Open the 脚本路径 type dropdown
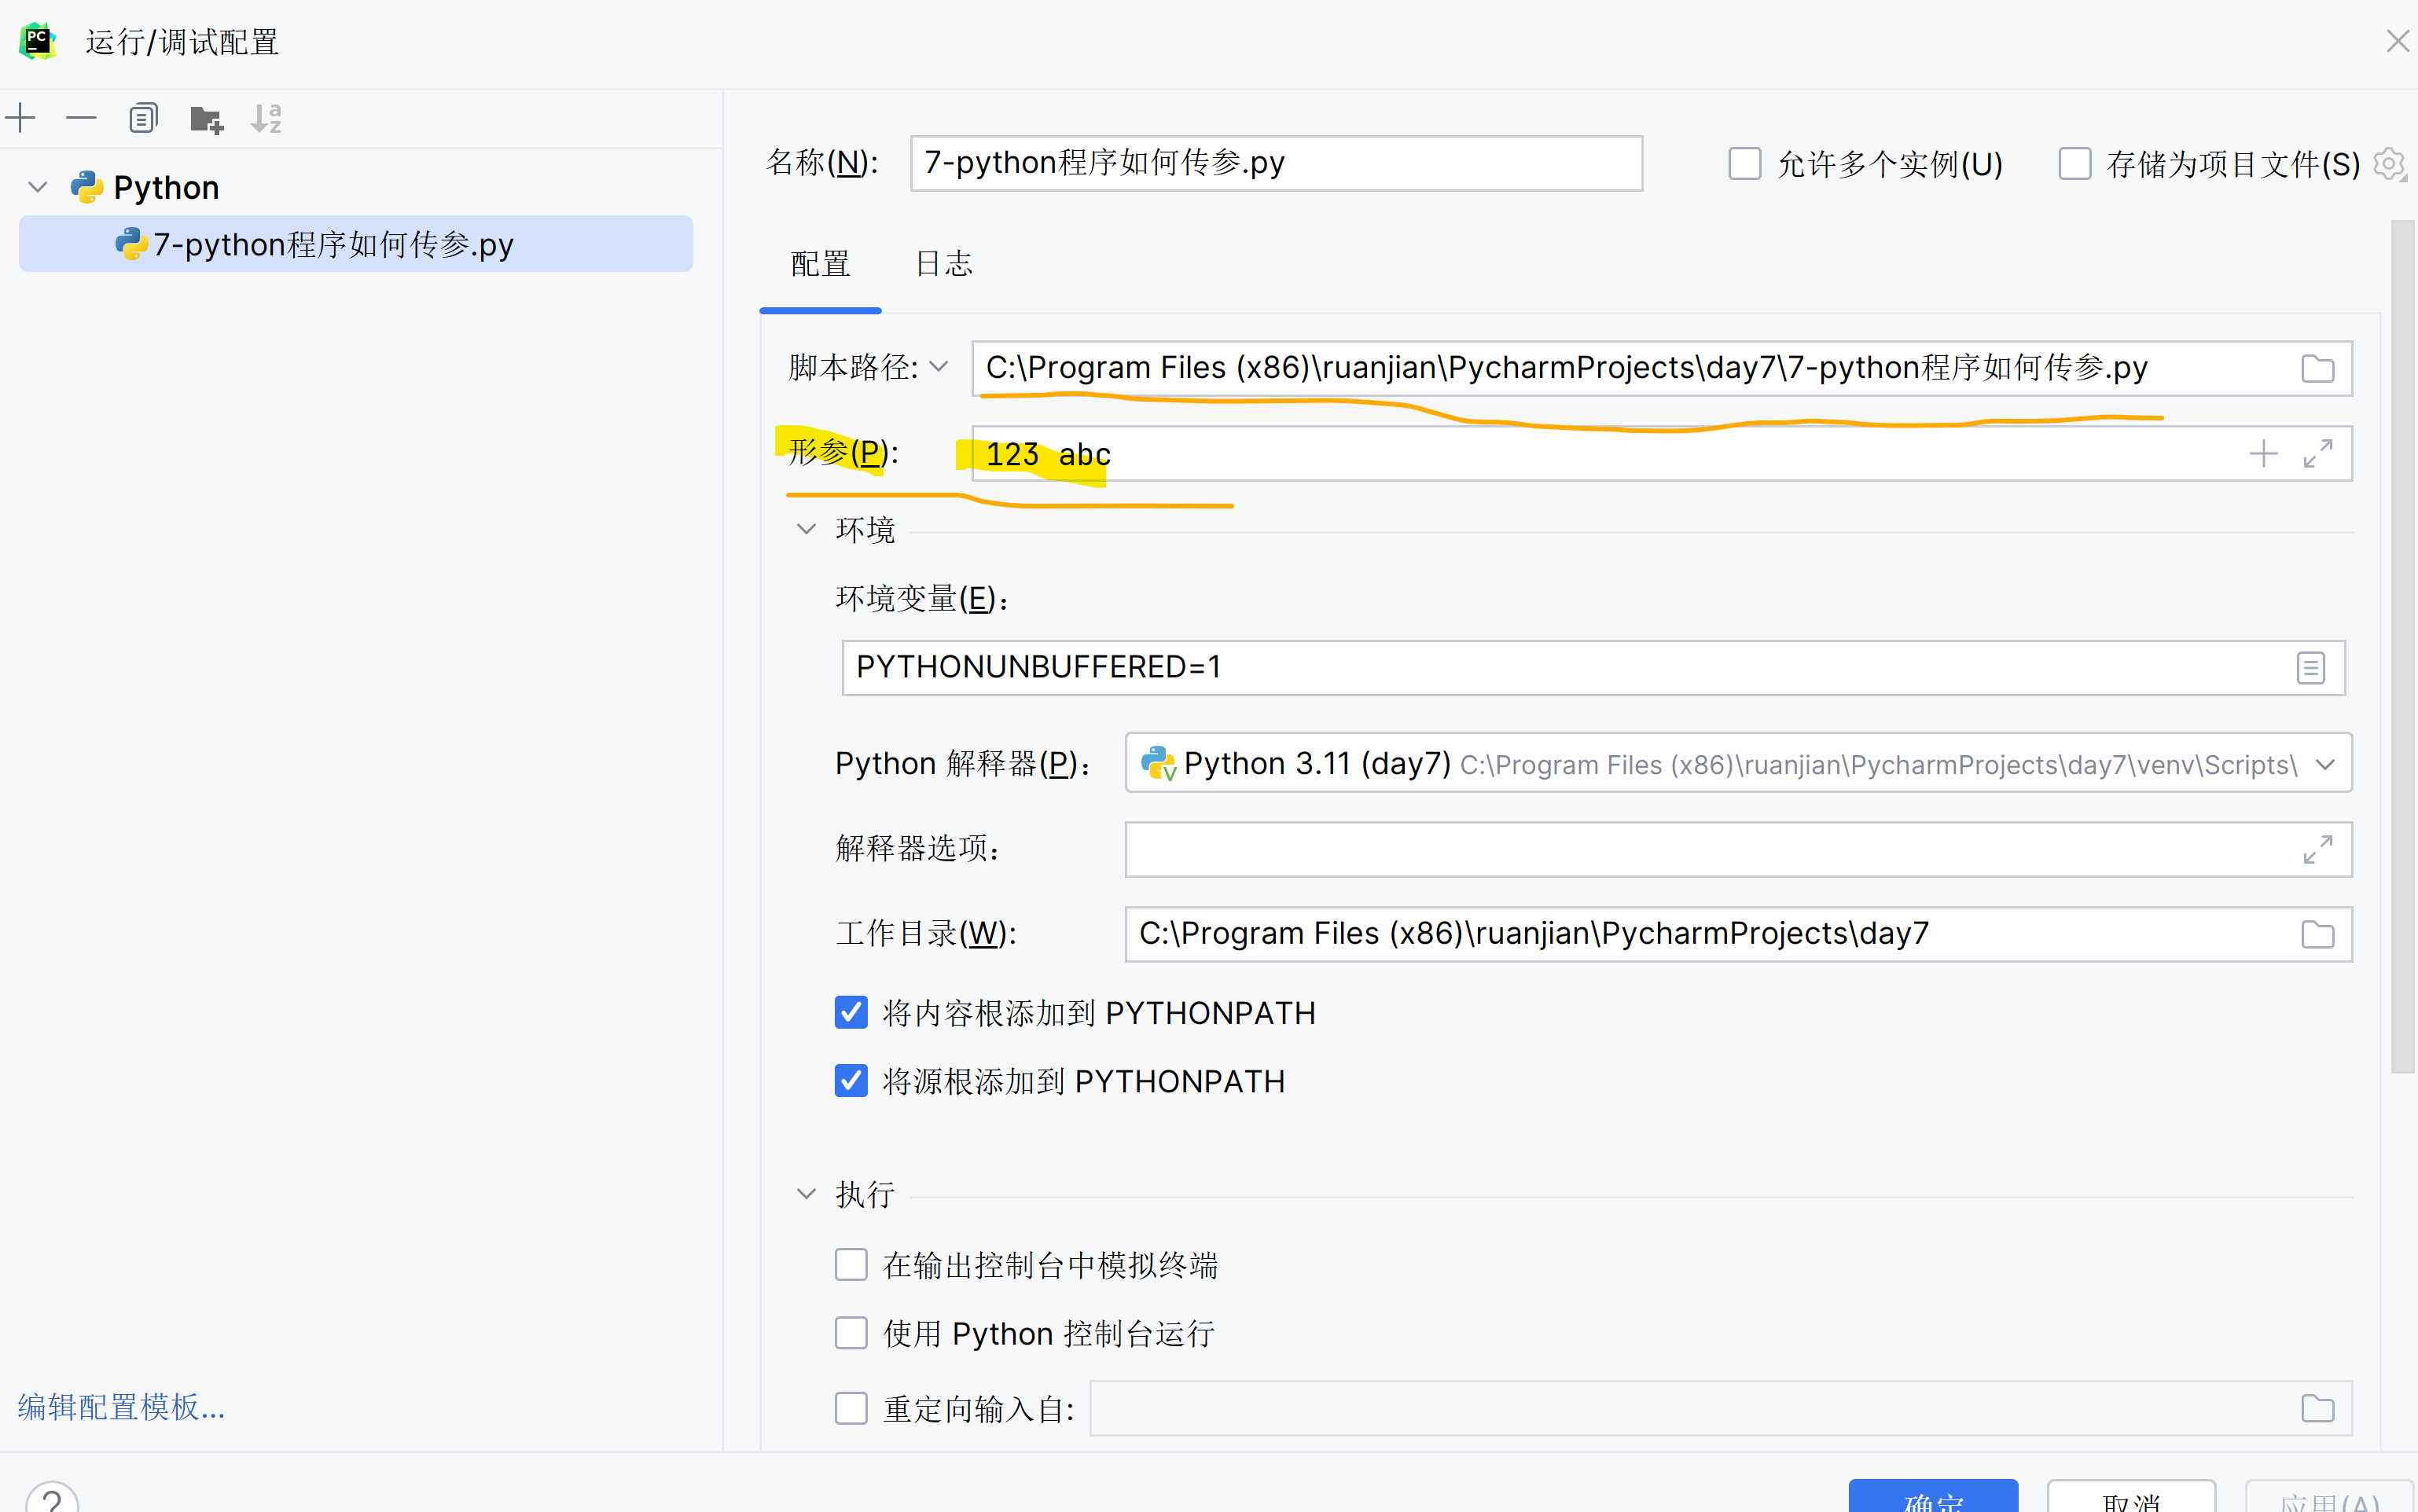The image size is (2418, 1512). click(x=938, y=367)
